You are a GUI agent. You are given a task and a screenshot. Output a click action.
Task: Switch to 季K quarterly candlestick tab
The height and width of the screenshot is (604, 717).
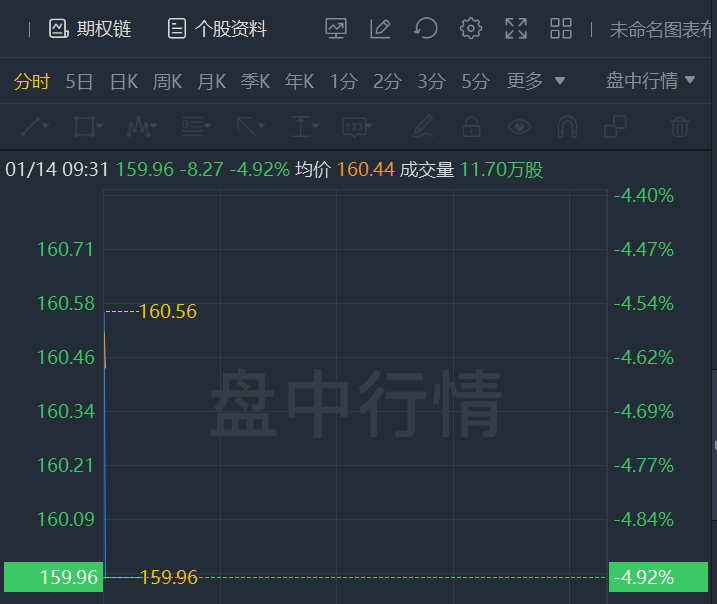tap(255, 81)
